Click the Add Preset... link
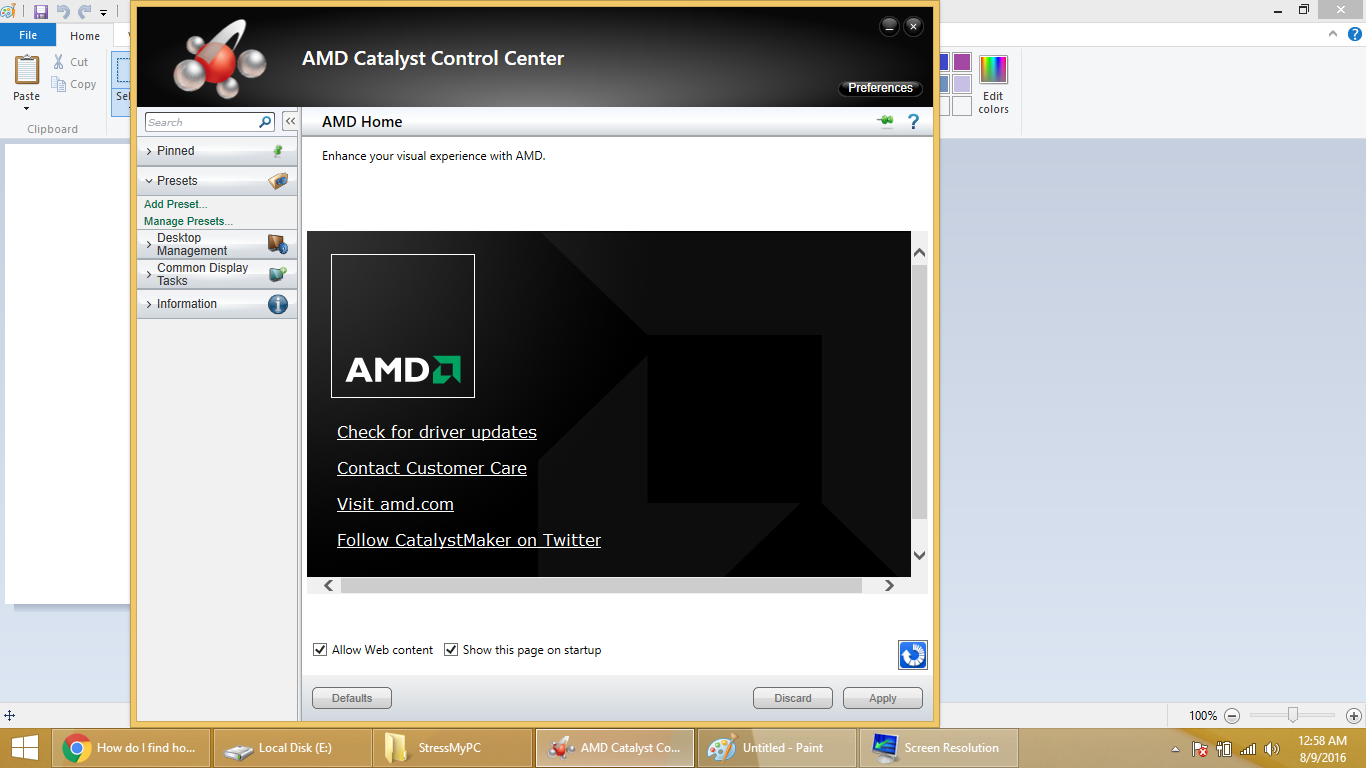 pyautogui.click(x=176, y=204)
